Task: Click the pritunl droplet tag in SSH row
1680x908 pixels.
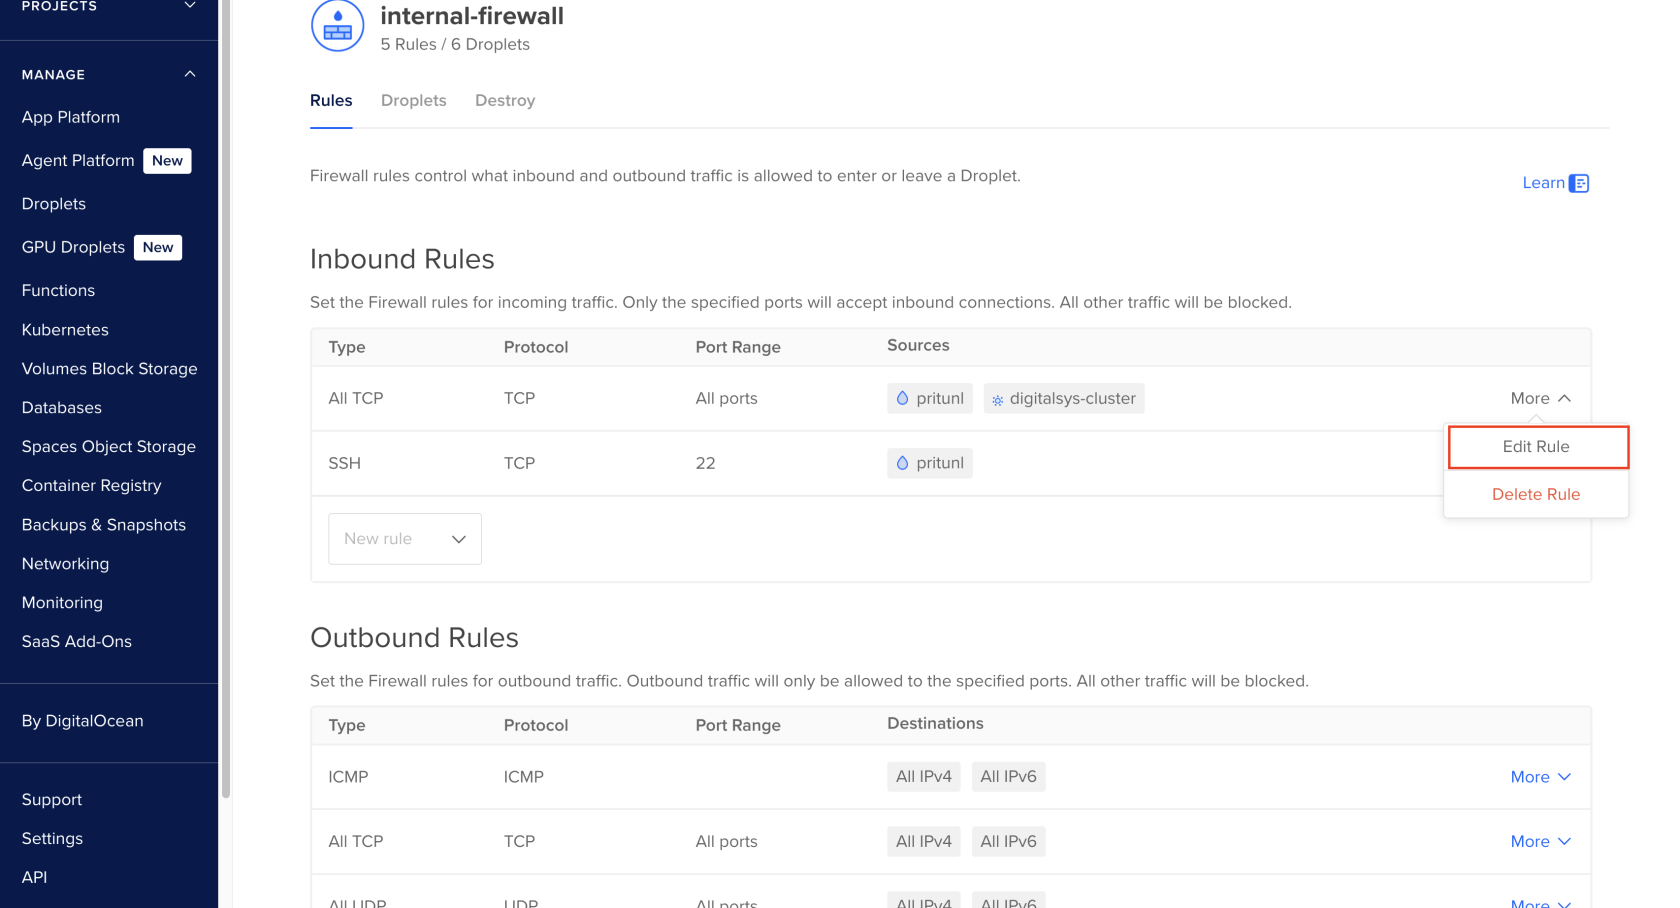Action: tap(929, 463)
